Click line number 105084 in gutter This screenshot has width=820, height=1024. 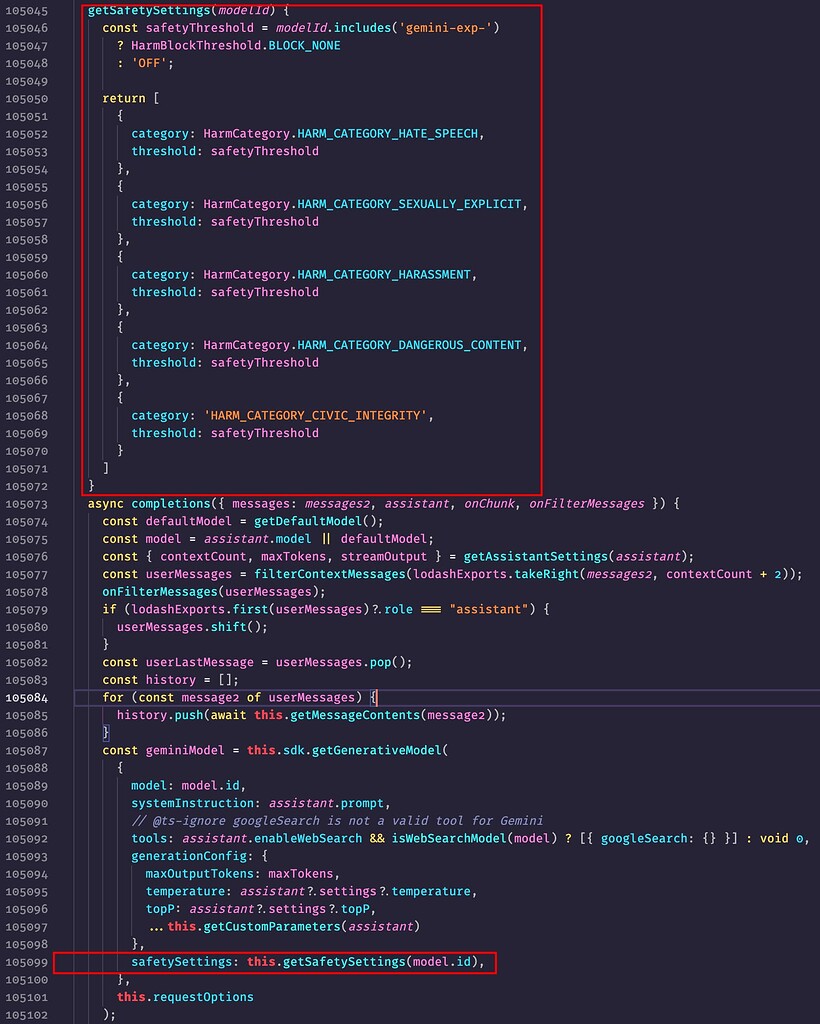[26, 697]
